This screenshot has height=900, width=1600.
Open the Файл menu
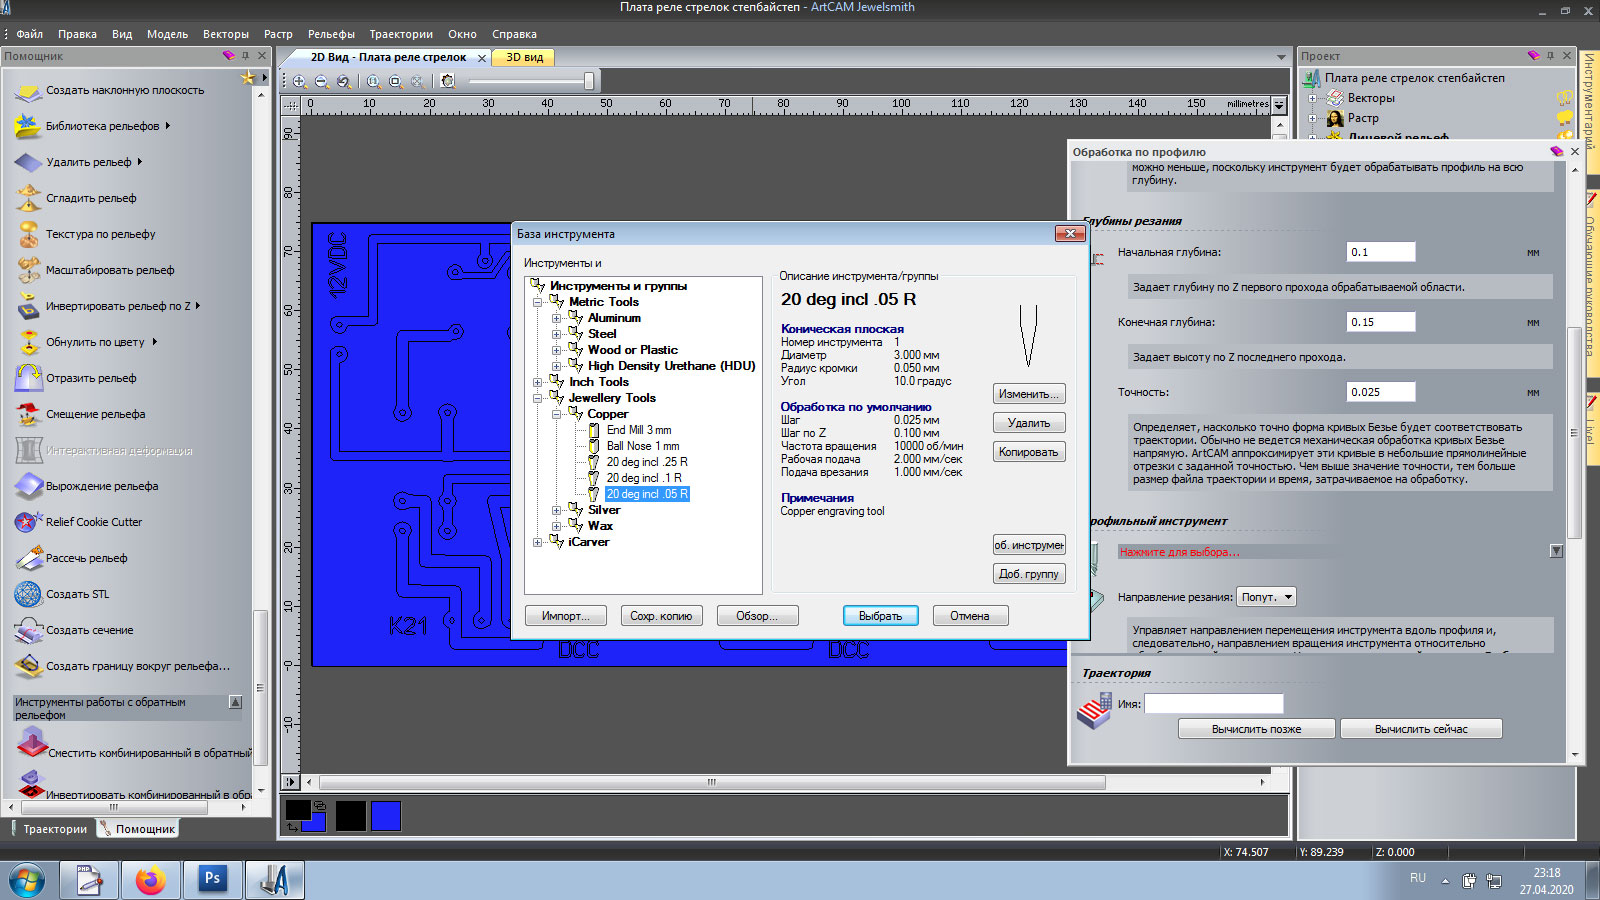[x=29, y=34]
